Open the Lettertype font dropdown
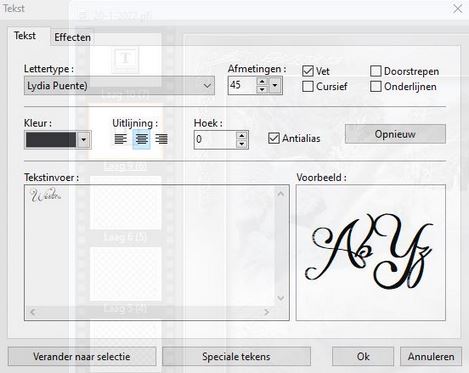Viewport: 469px width, 373px height. coord(119,86)
